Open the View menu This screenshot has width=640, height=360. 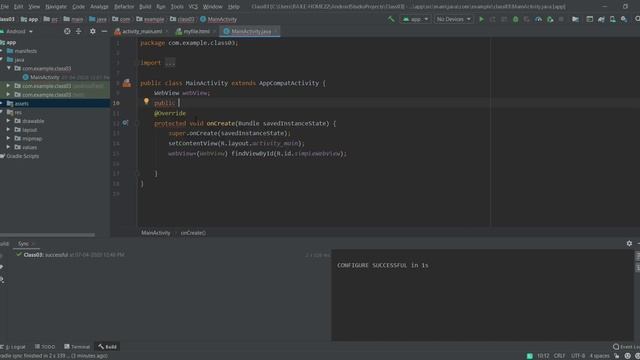coord(34,7)
